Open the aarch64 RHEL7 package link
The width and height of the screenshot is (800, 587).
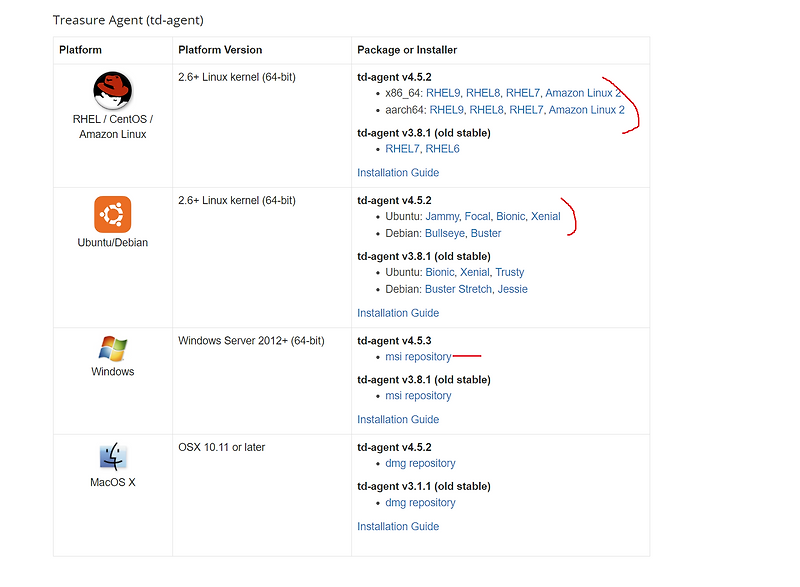pos(525,110)
